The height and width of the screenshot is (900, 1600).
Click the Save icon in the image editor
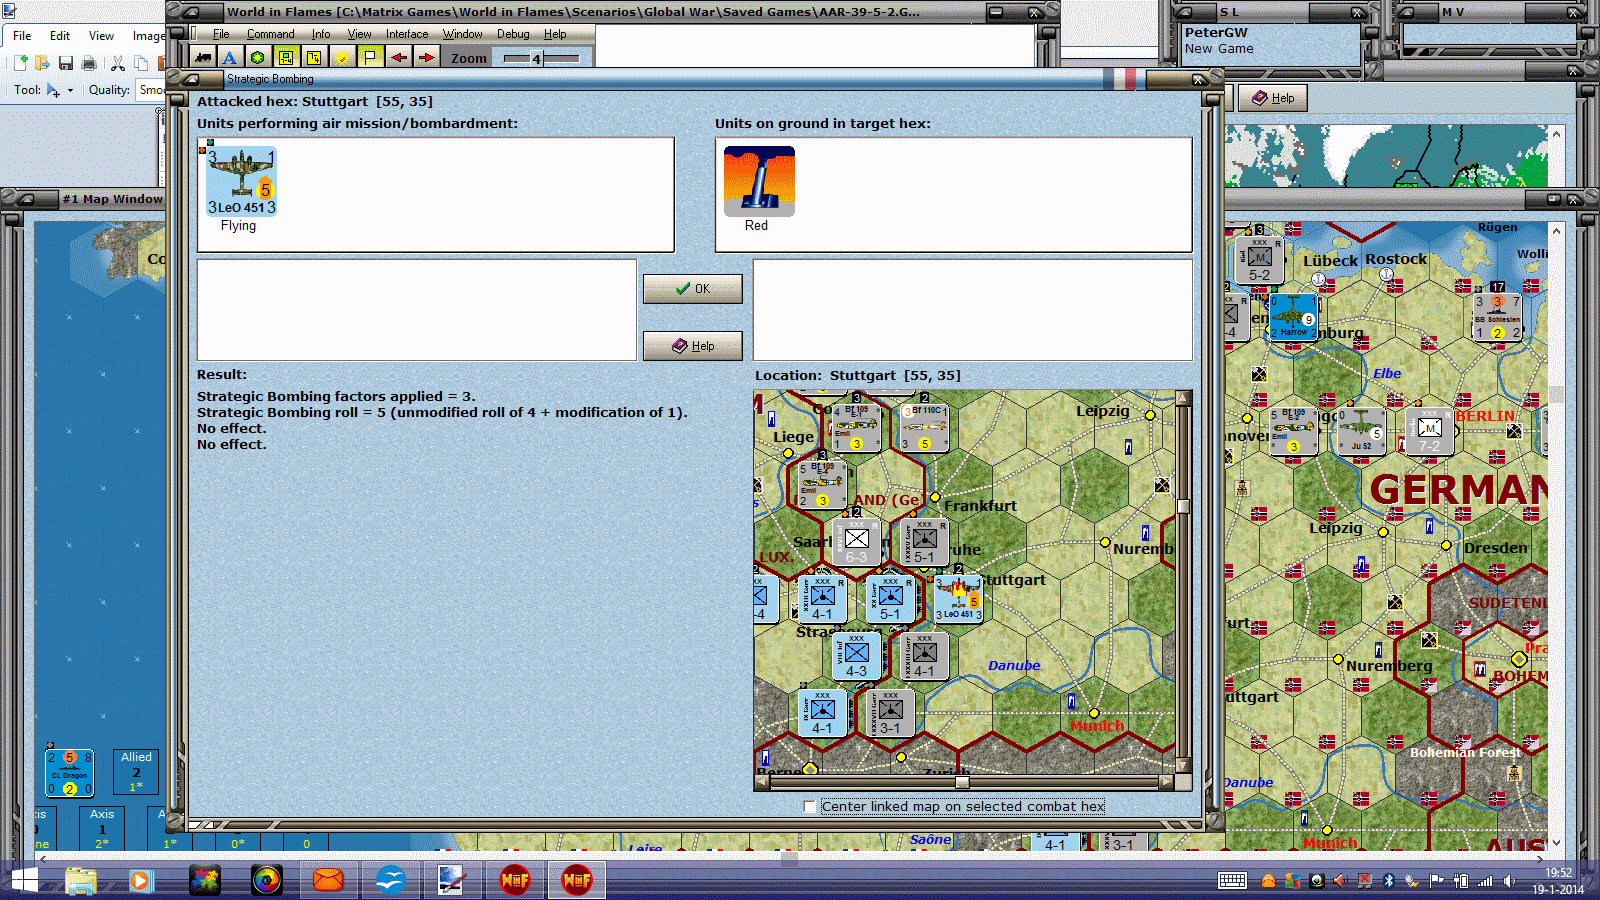coord(66,63)
